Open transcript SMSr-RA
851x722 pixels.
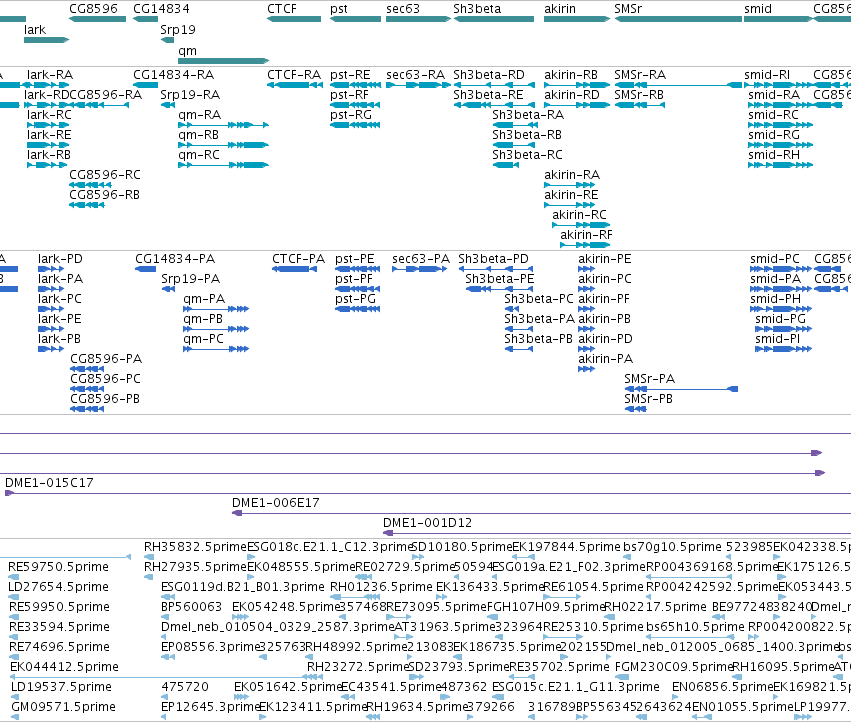pos(640,75)
